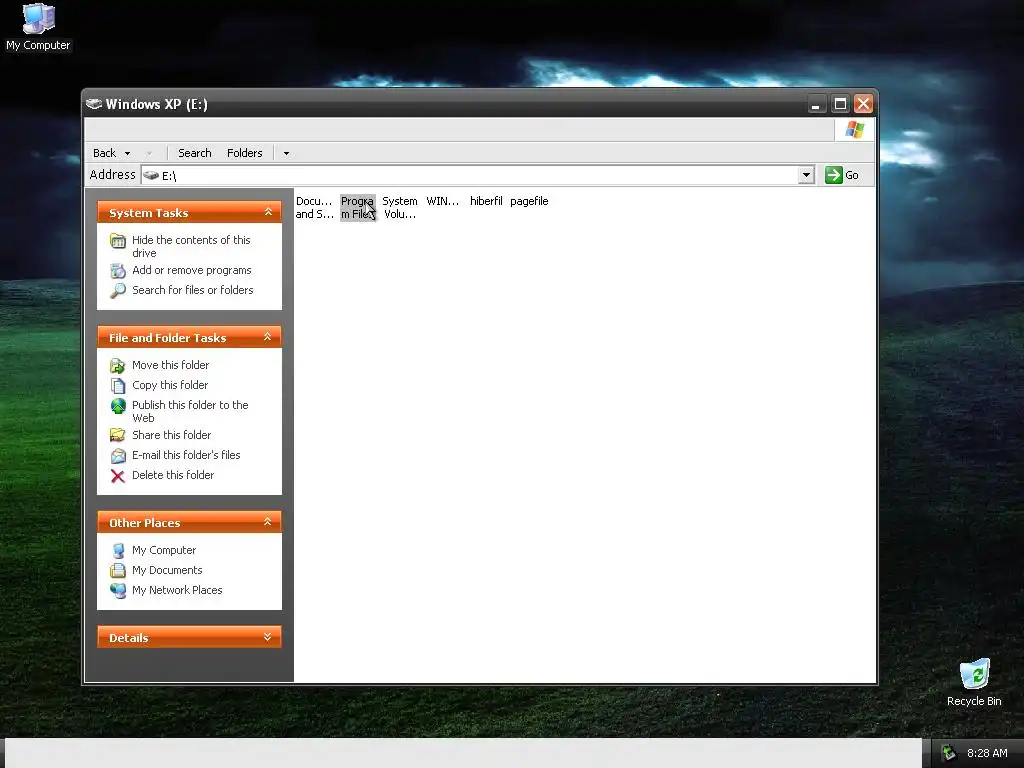
Task: Click the Publish this folder to the Web globe icon
Action: (118, 406)
